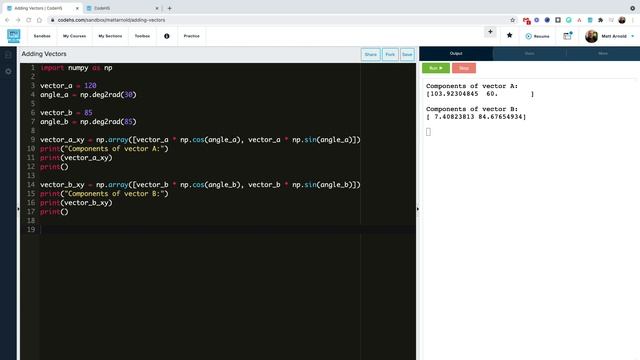The height and width of the screenshot is (360, 640).
Task: Open the calendar notification icon in the header
Action: click(567, 36)
